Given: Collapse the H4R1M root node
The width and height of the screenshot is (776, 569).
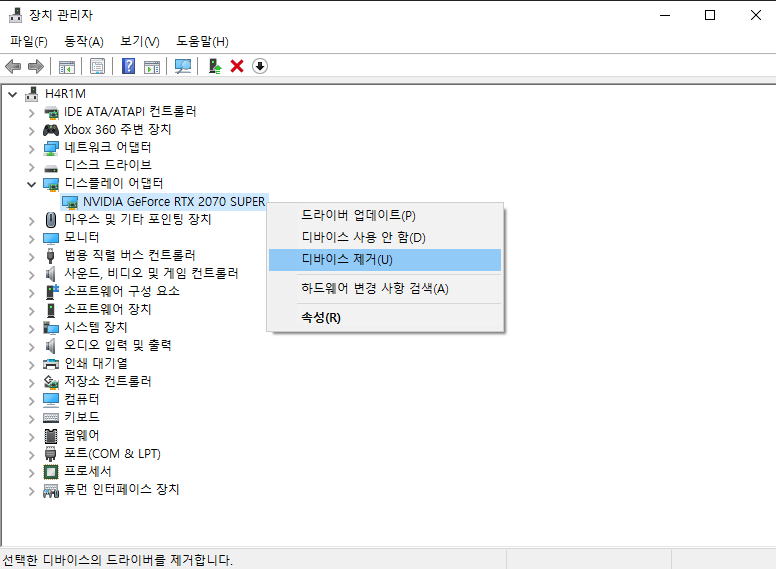Looking at the screenshot, I should tap(13, 94).
